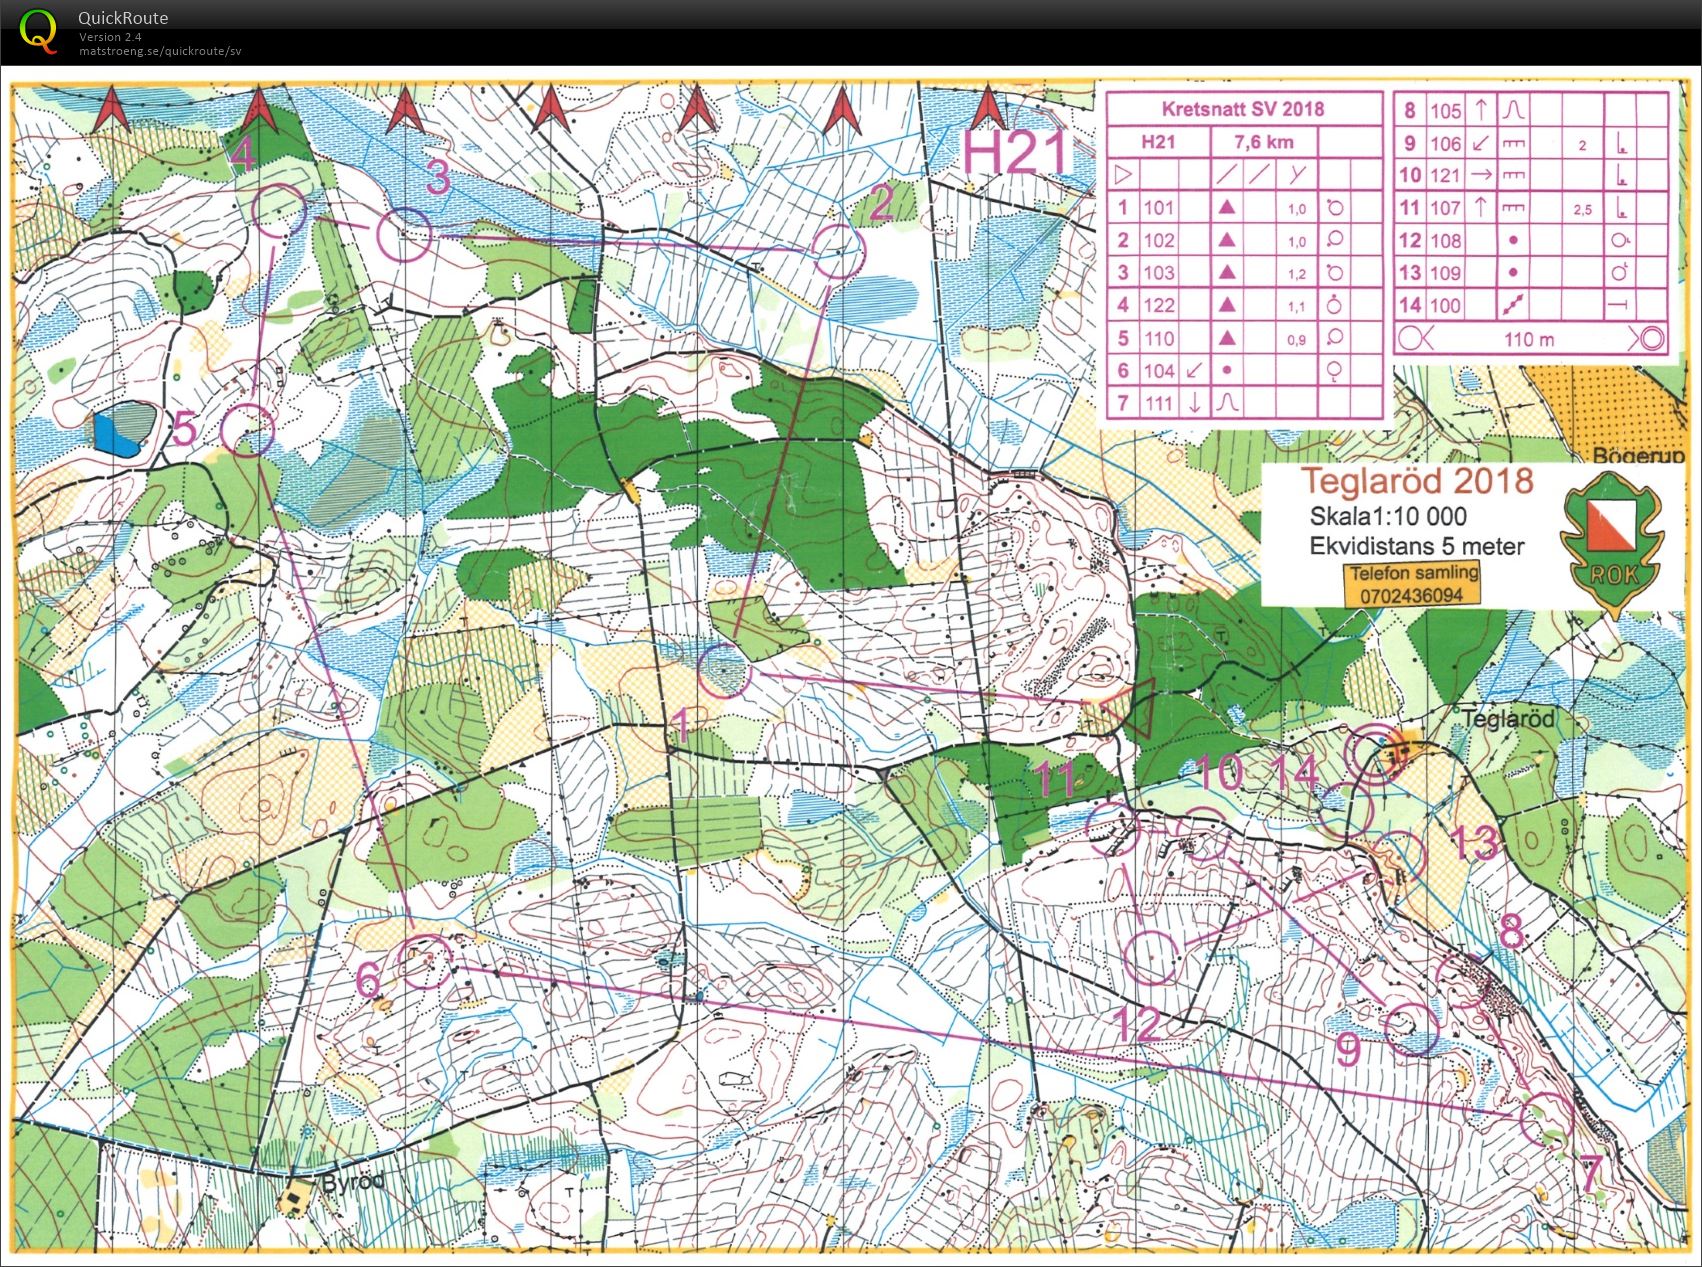Screen dimensions: 1702x1267
Task: Click the '1,2' value in row 3
Action: click(x=1296, y=274)
